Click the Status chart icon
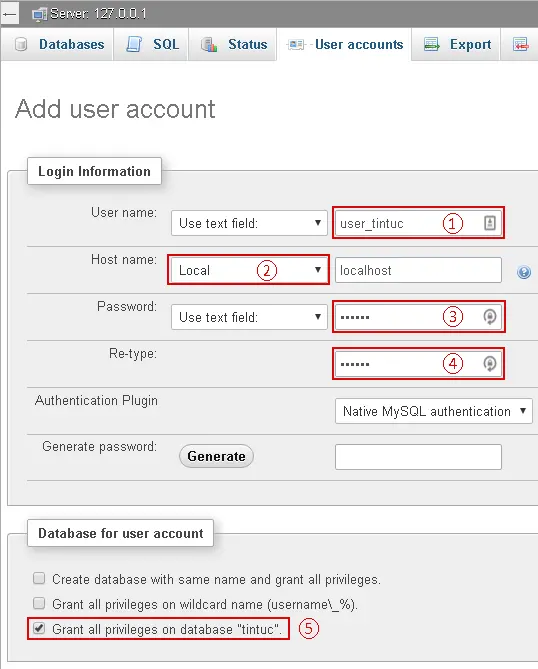The width and height of the screenshot is (538, 669). coord(209,44)
